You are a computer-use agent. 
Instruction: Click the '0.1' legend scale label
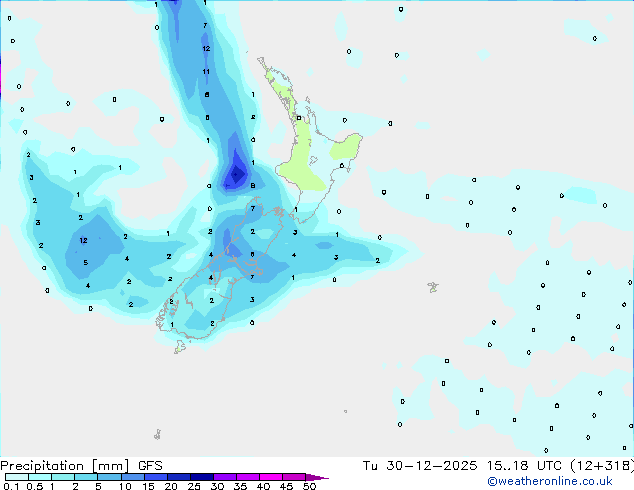(11, 486)
